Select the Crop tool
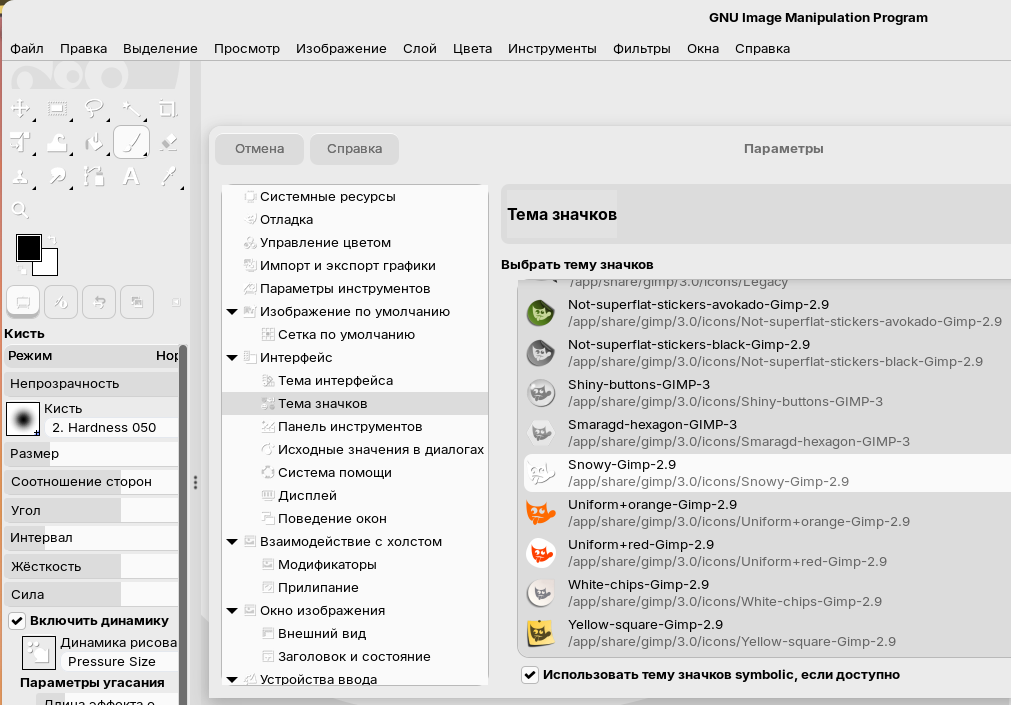 (x=168, y=108)
